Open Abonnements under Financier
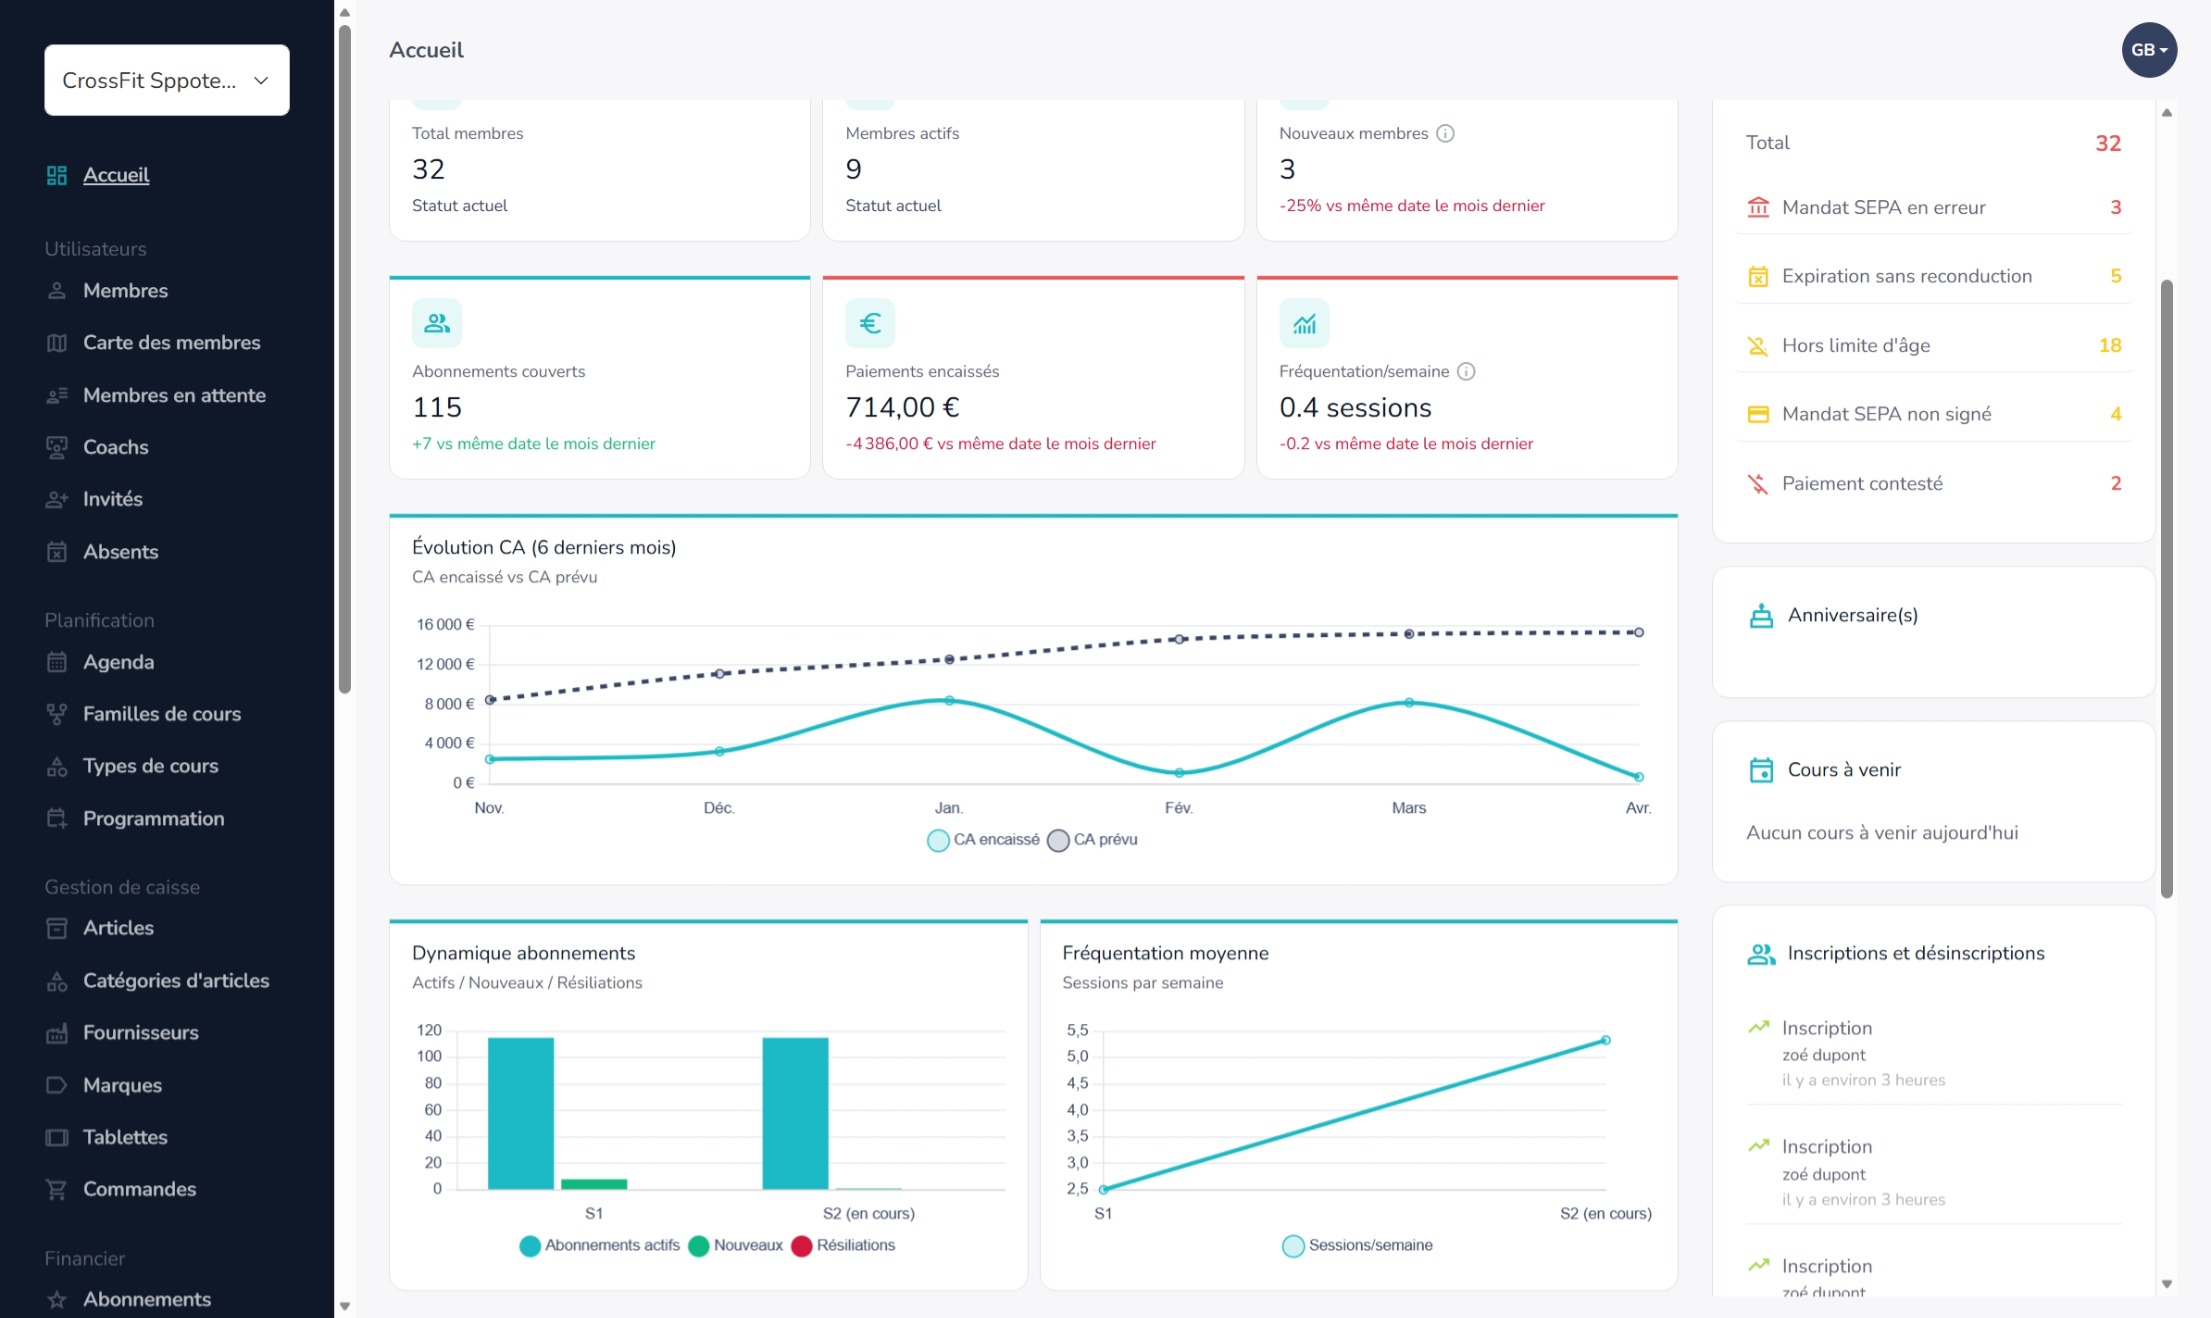This screenshot has width=2211, height=1318. point(147,1299)
